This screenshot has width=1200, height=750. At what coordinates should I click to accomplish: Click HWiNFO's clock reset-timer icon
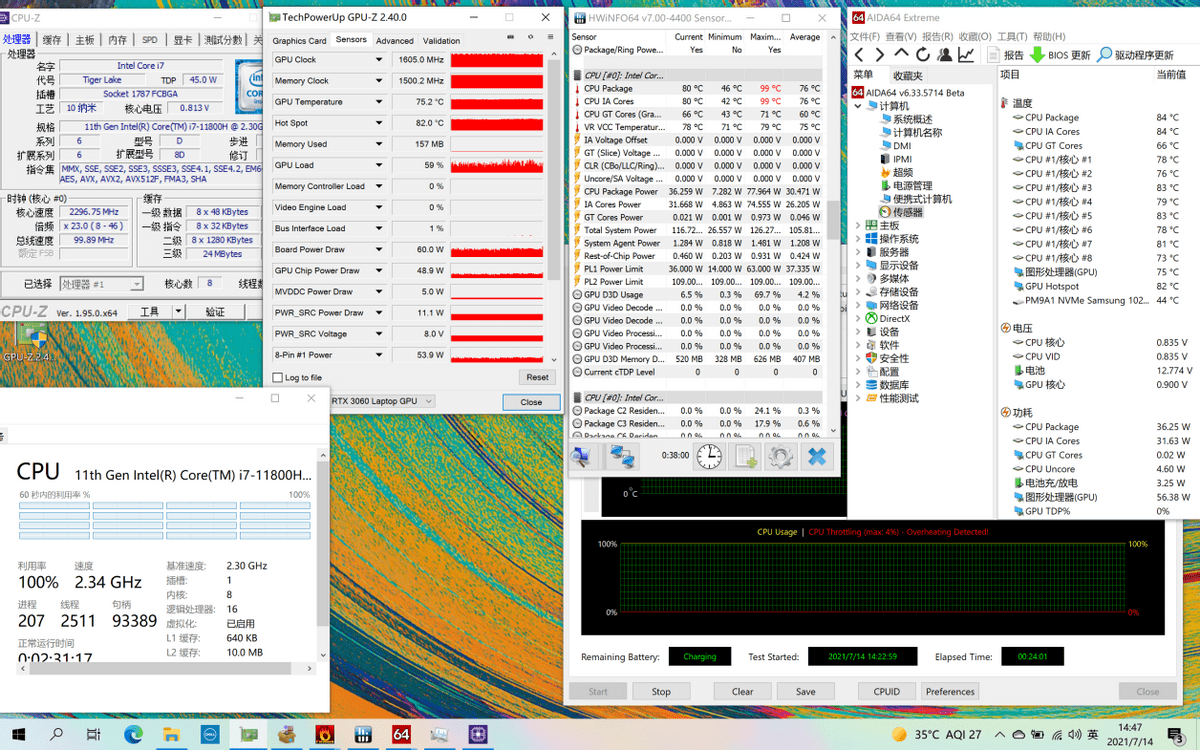pyautogui.click(x=709, y=457)
